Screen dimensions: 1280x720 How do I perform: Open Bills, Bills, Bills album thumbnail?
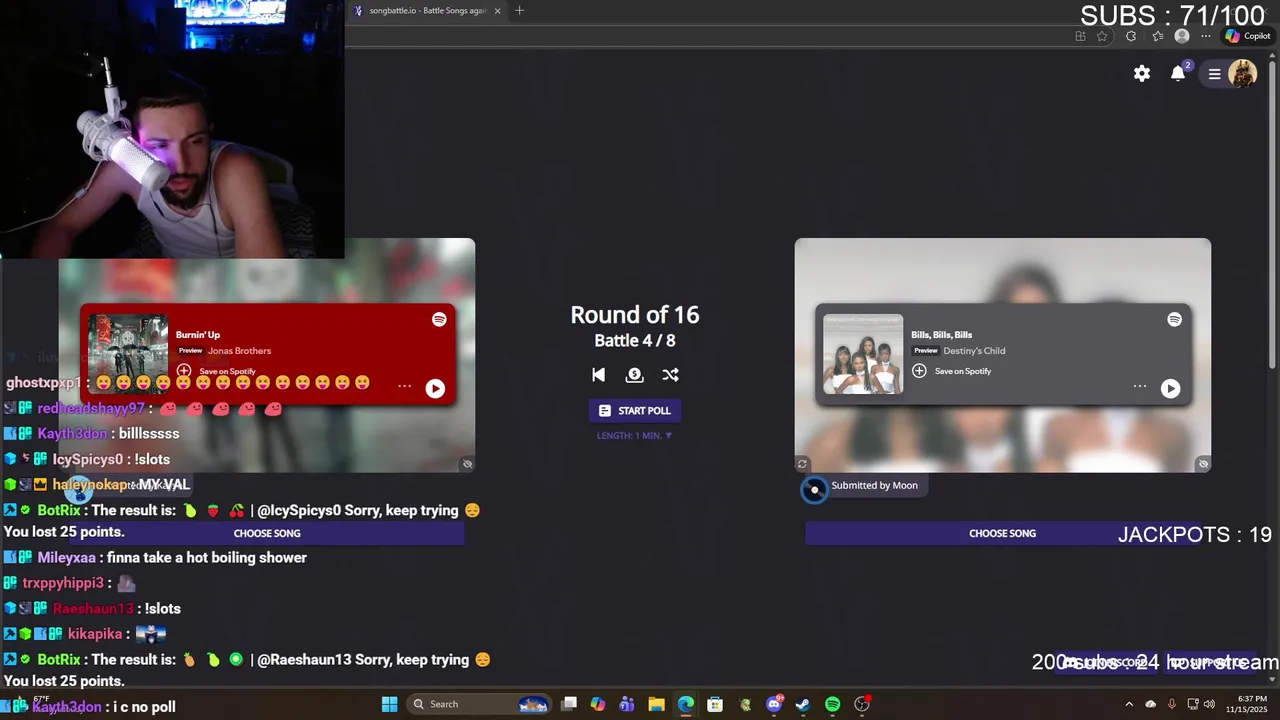click(x=863, y=355)
